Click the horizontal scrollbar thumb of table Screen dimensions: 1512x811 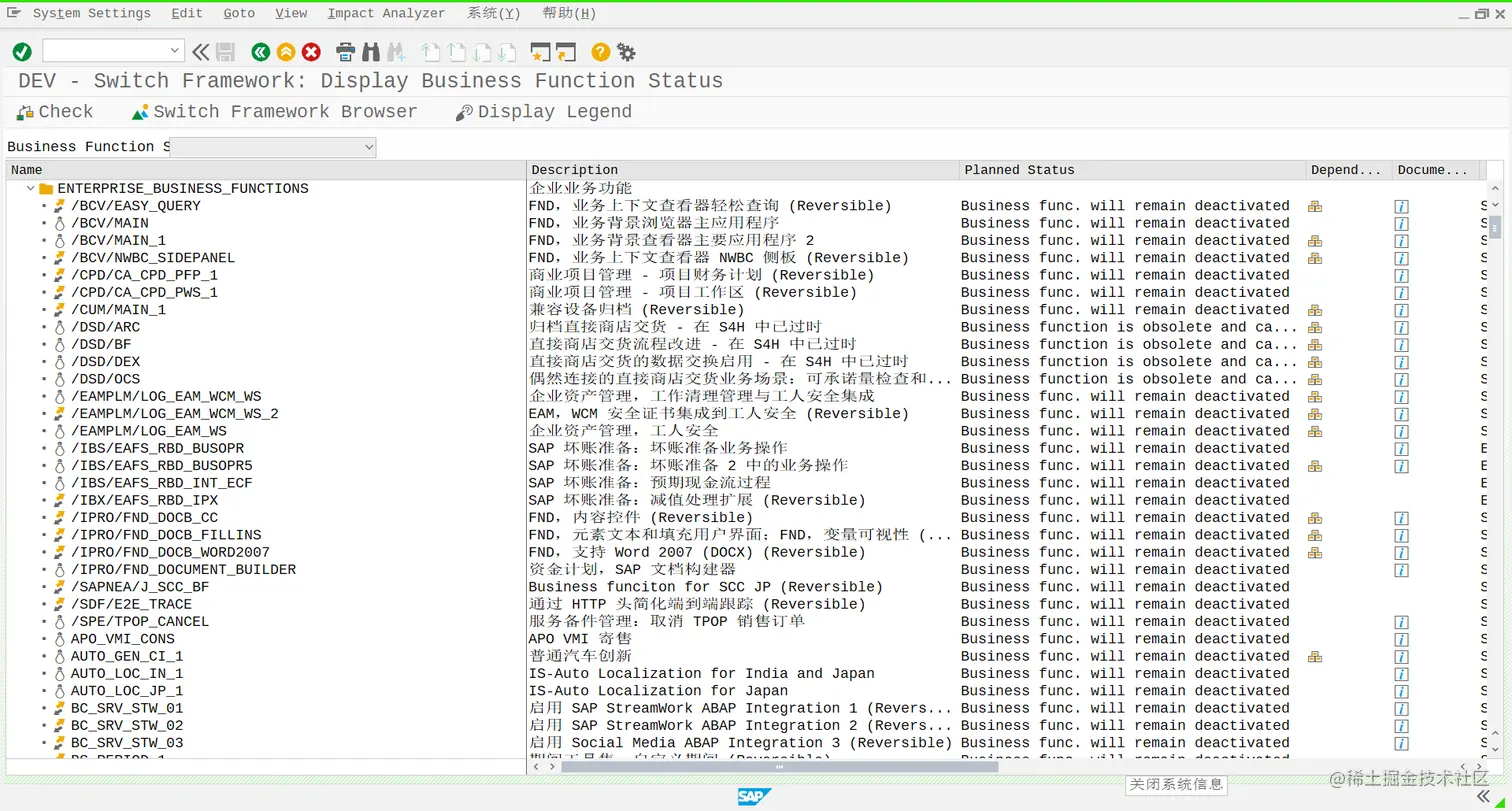click(x=780, y=767)
